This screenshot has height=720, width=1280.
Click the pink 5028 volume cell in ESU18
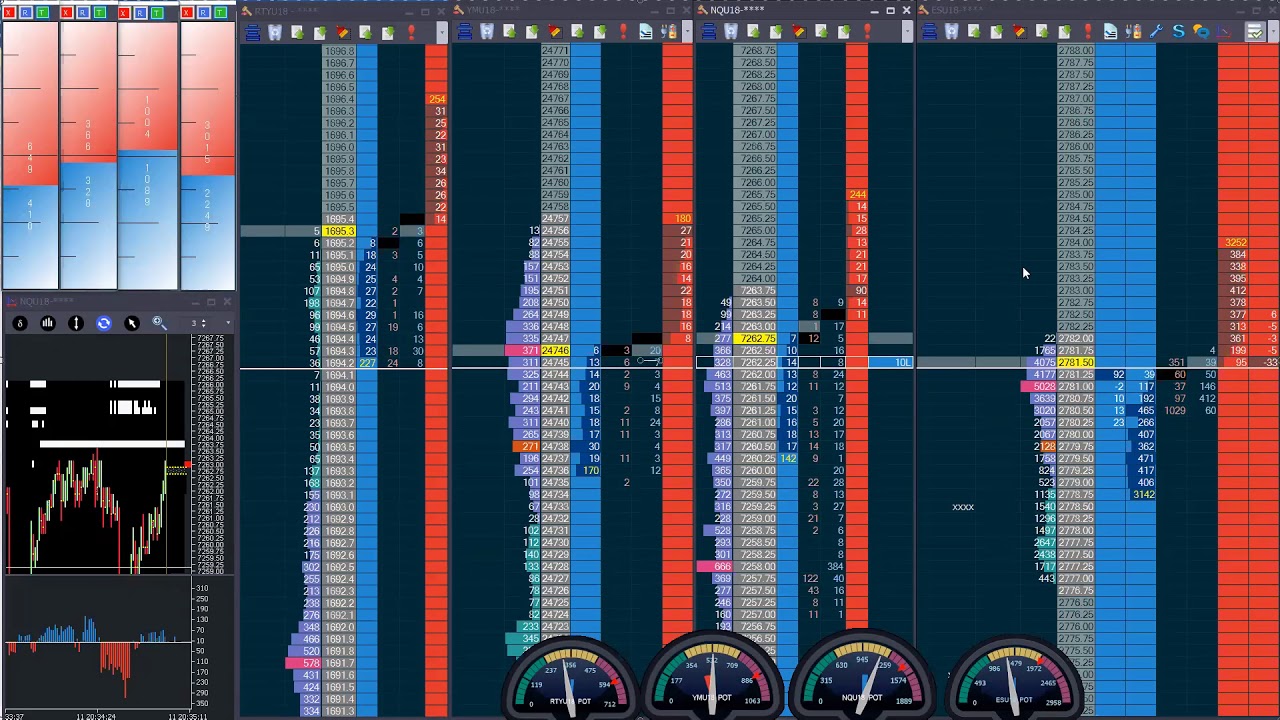tap(1039, 387)
